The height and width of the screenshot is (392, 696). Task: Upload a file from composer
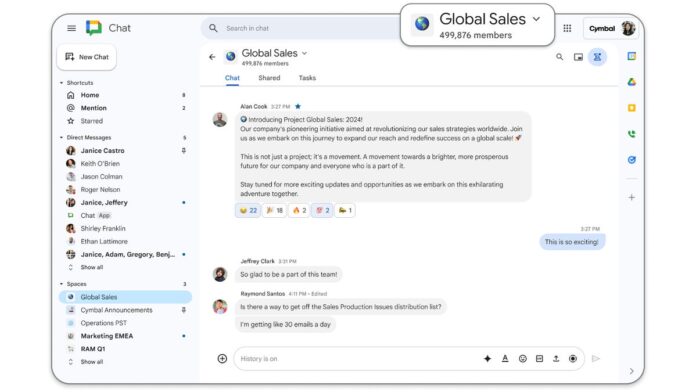point(556,359)
